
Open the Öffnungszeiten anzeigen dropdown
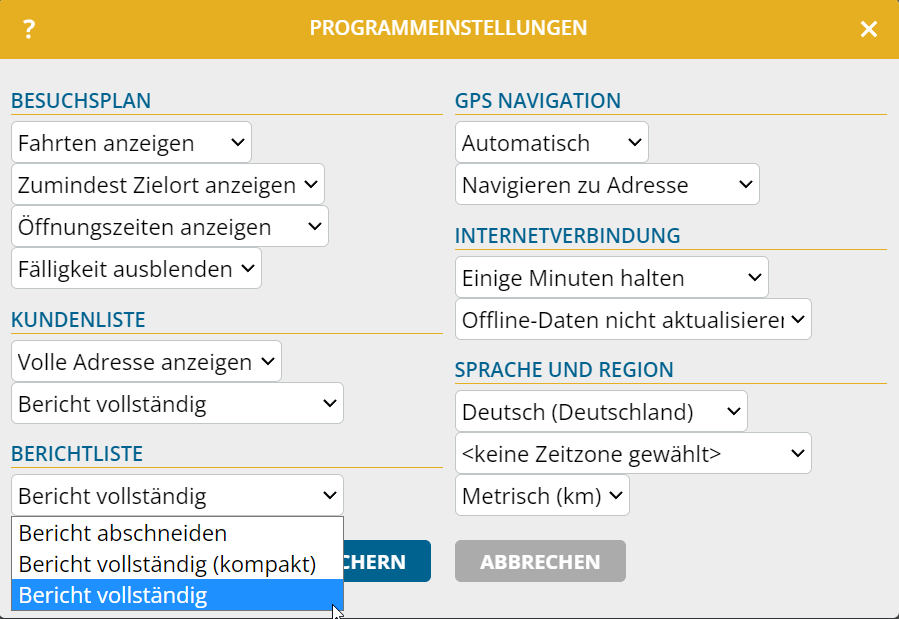170,226
